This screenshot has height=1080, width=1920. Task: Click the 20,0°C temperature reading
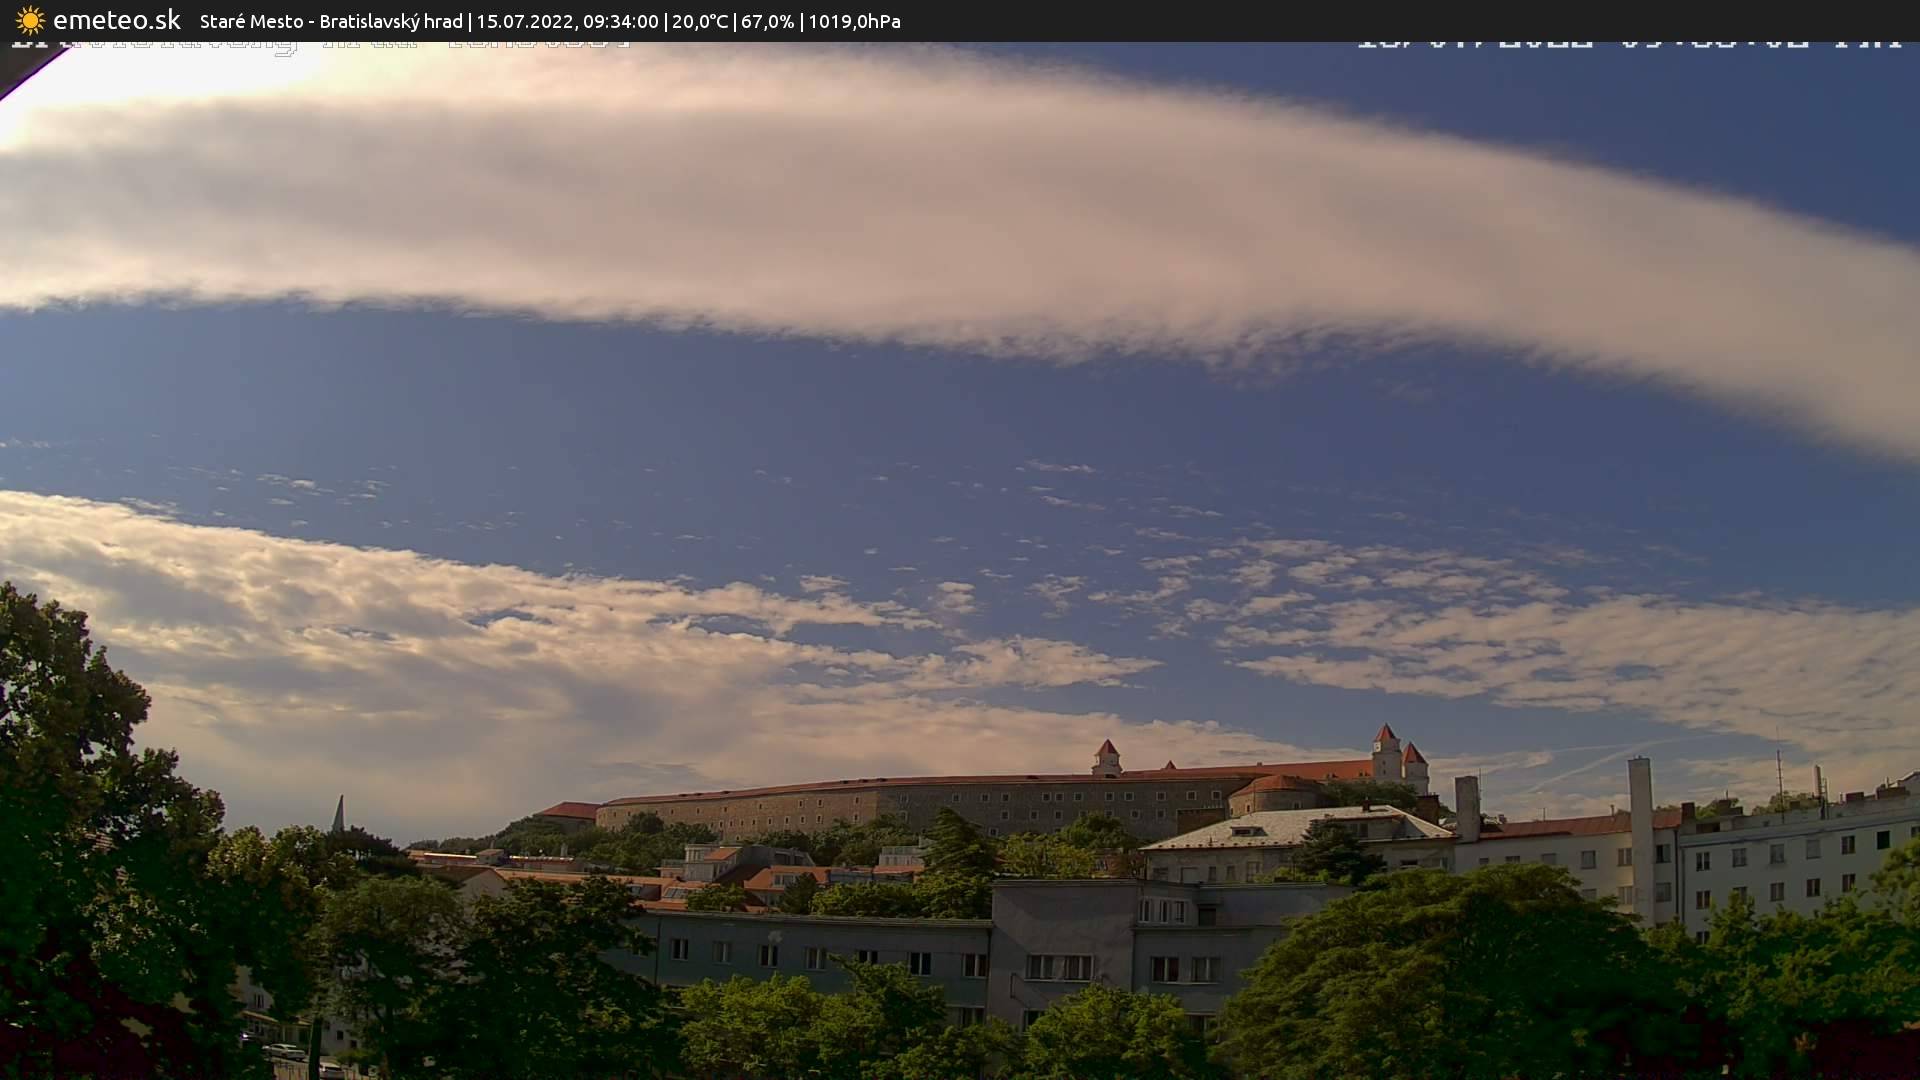(x=700, y=21)
